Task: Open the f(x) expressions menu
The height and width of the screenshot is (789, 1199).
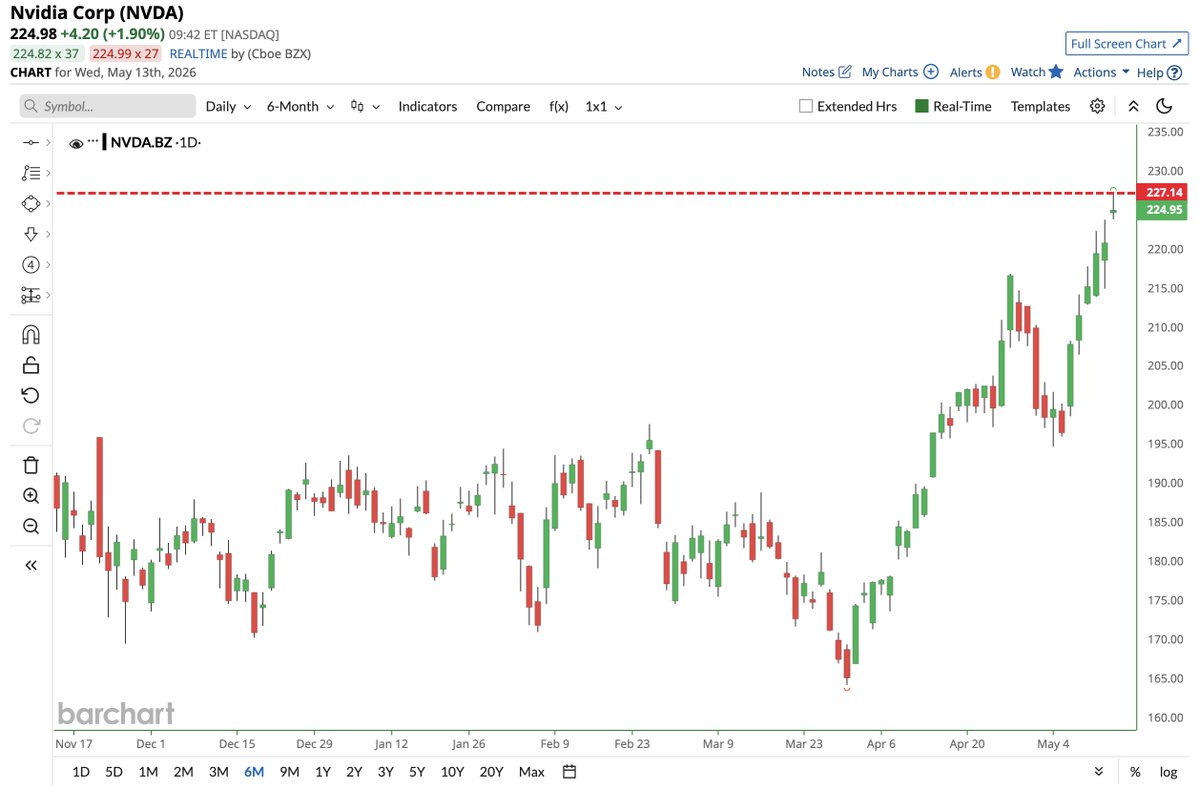Action: (559, 106)
